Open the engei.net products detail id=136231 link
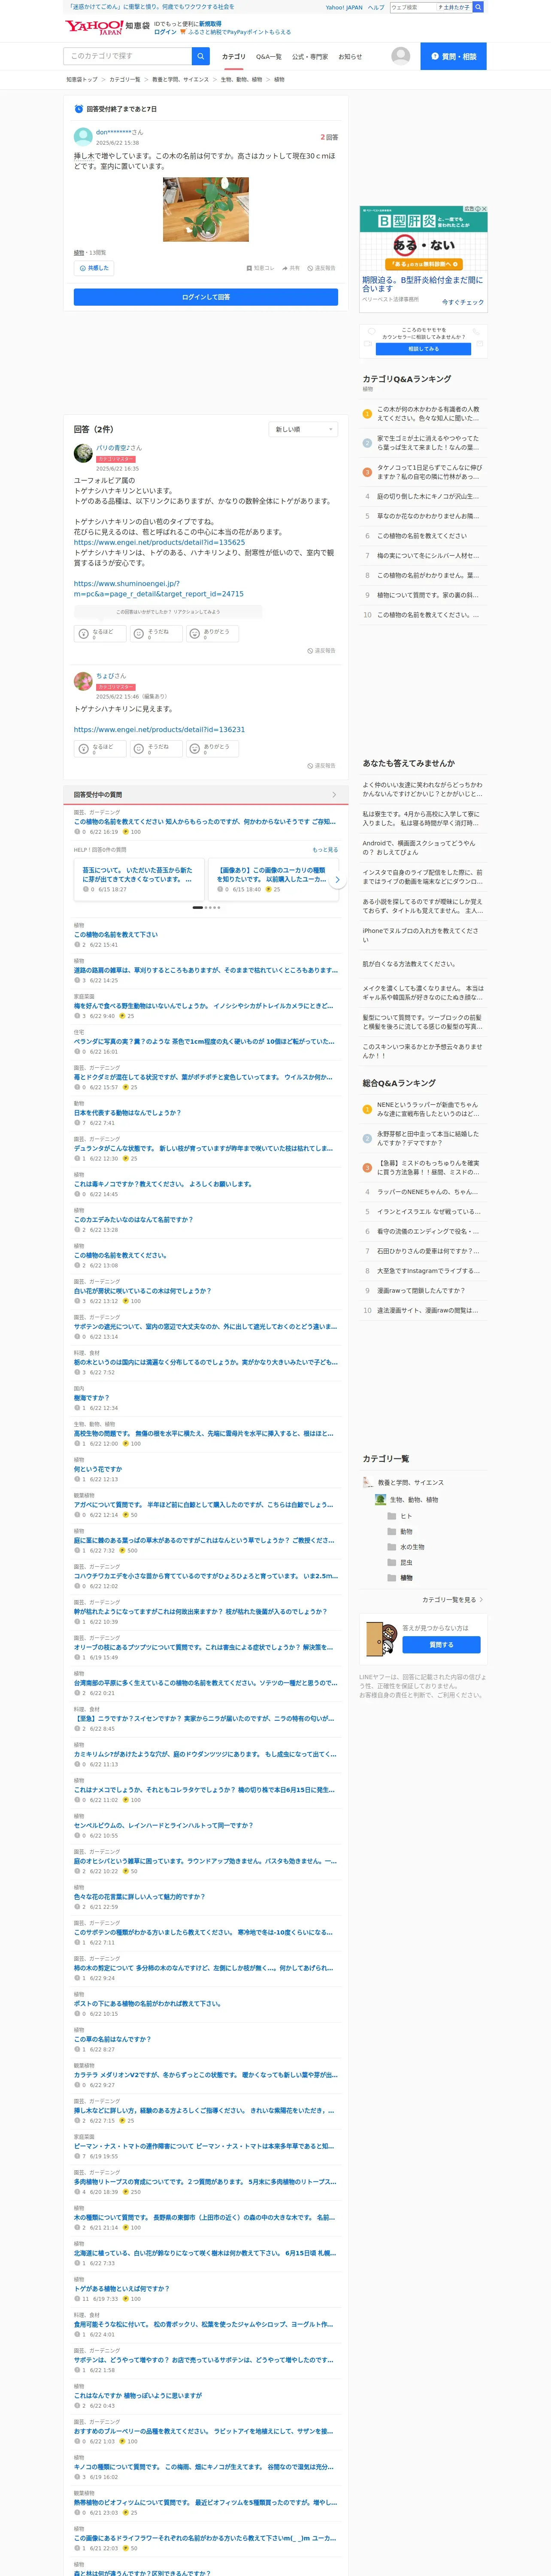551x2576 pixels. (x=159, y=729)
